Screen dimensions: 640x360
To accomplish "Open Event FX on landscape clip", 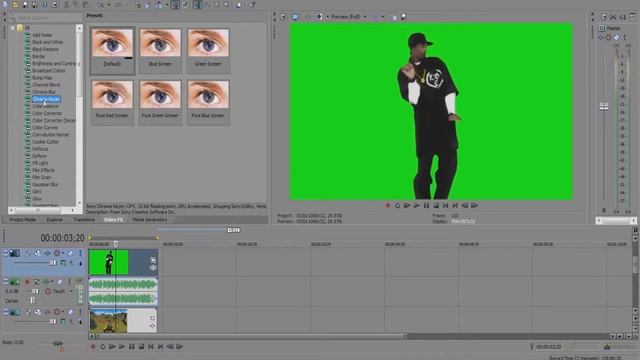I will (x=152, y=326).
